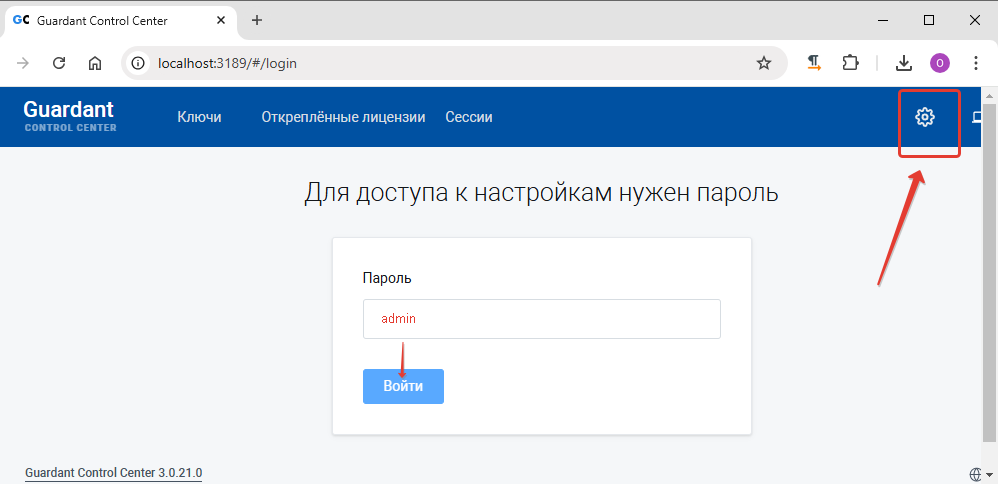Go to the Сессии tab
Image resolution: width=998 pixels, height=484 pixels.
468,117
